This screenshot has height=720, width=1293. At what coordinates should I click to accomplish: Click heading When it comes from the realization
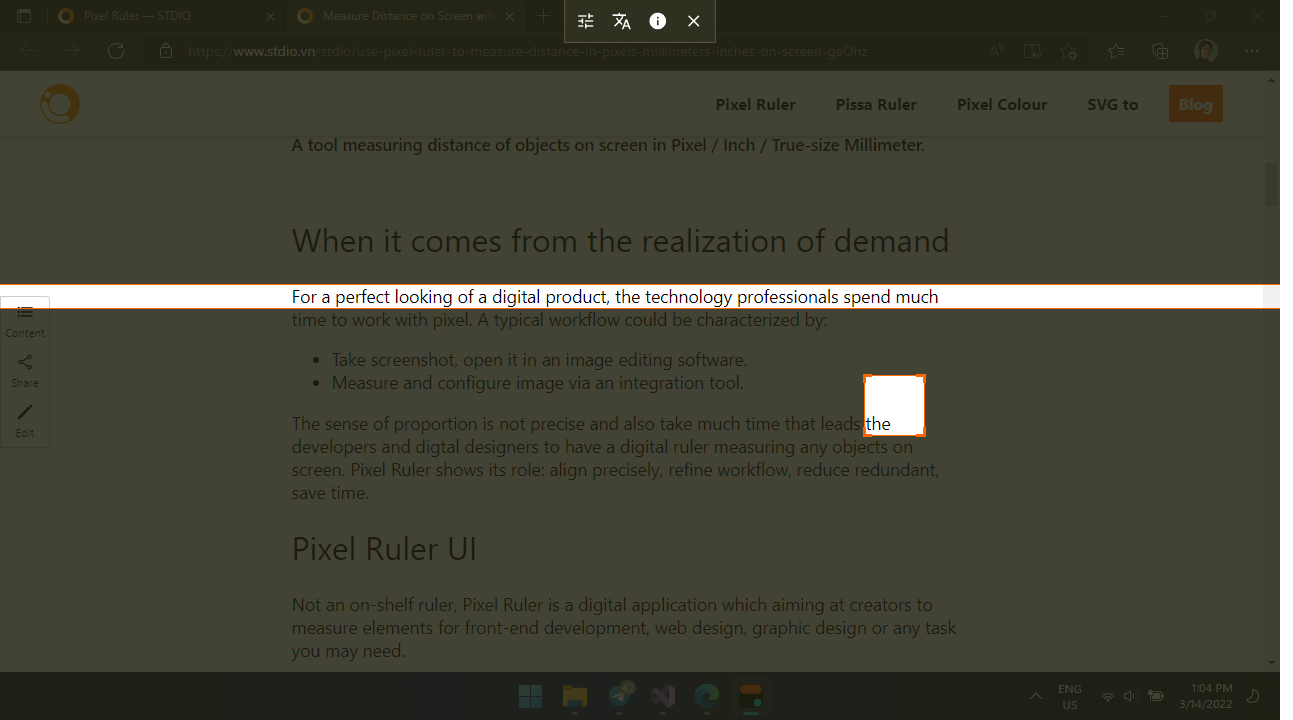620,241
